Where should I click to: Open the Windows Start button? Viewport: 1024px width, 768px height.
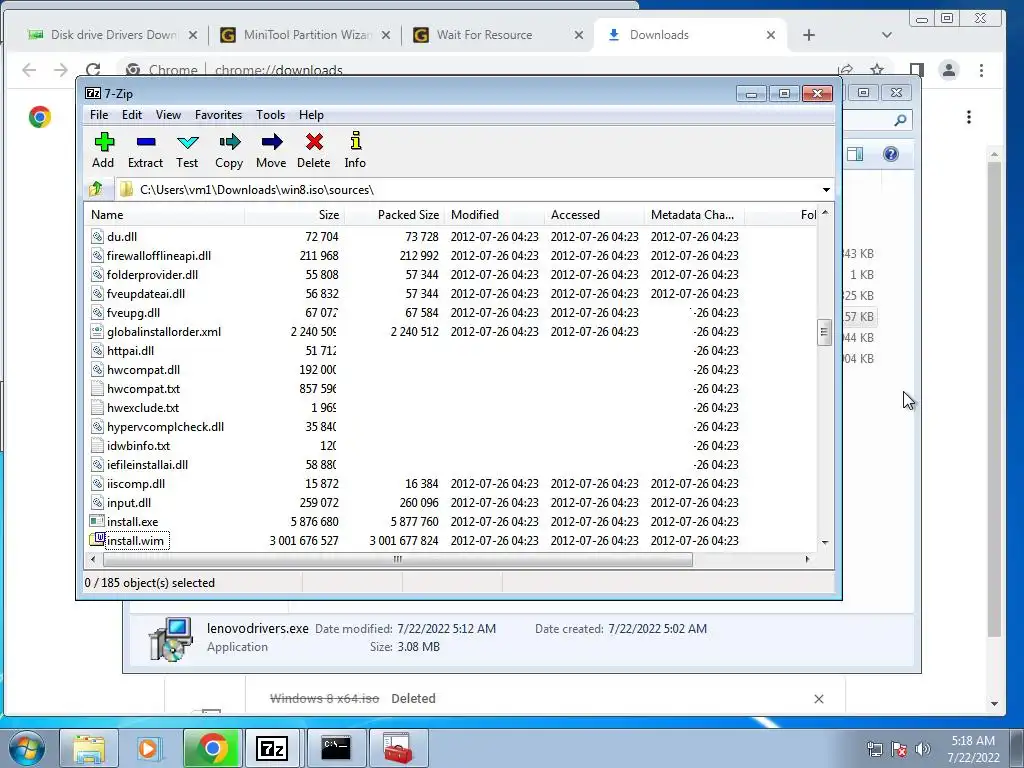[27, 748]
